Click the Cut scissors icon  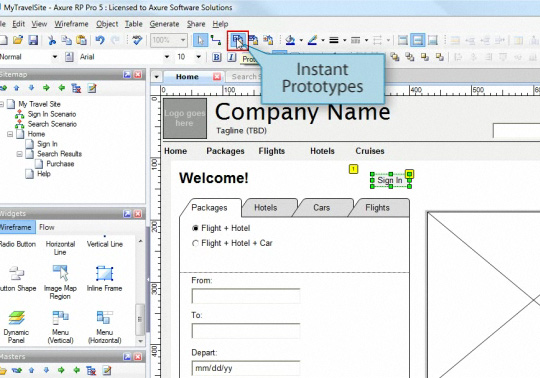coord(52,40)
